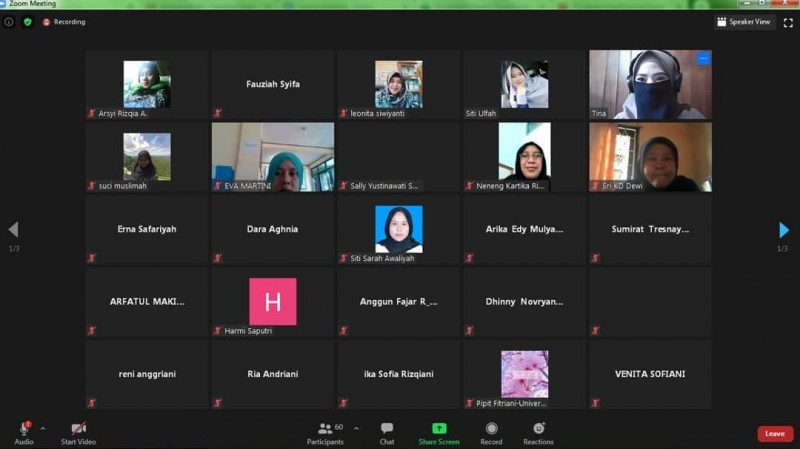
Task: Open more options on Tina's video
Action: tap(704, 59)
